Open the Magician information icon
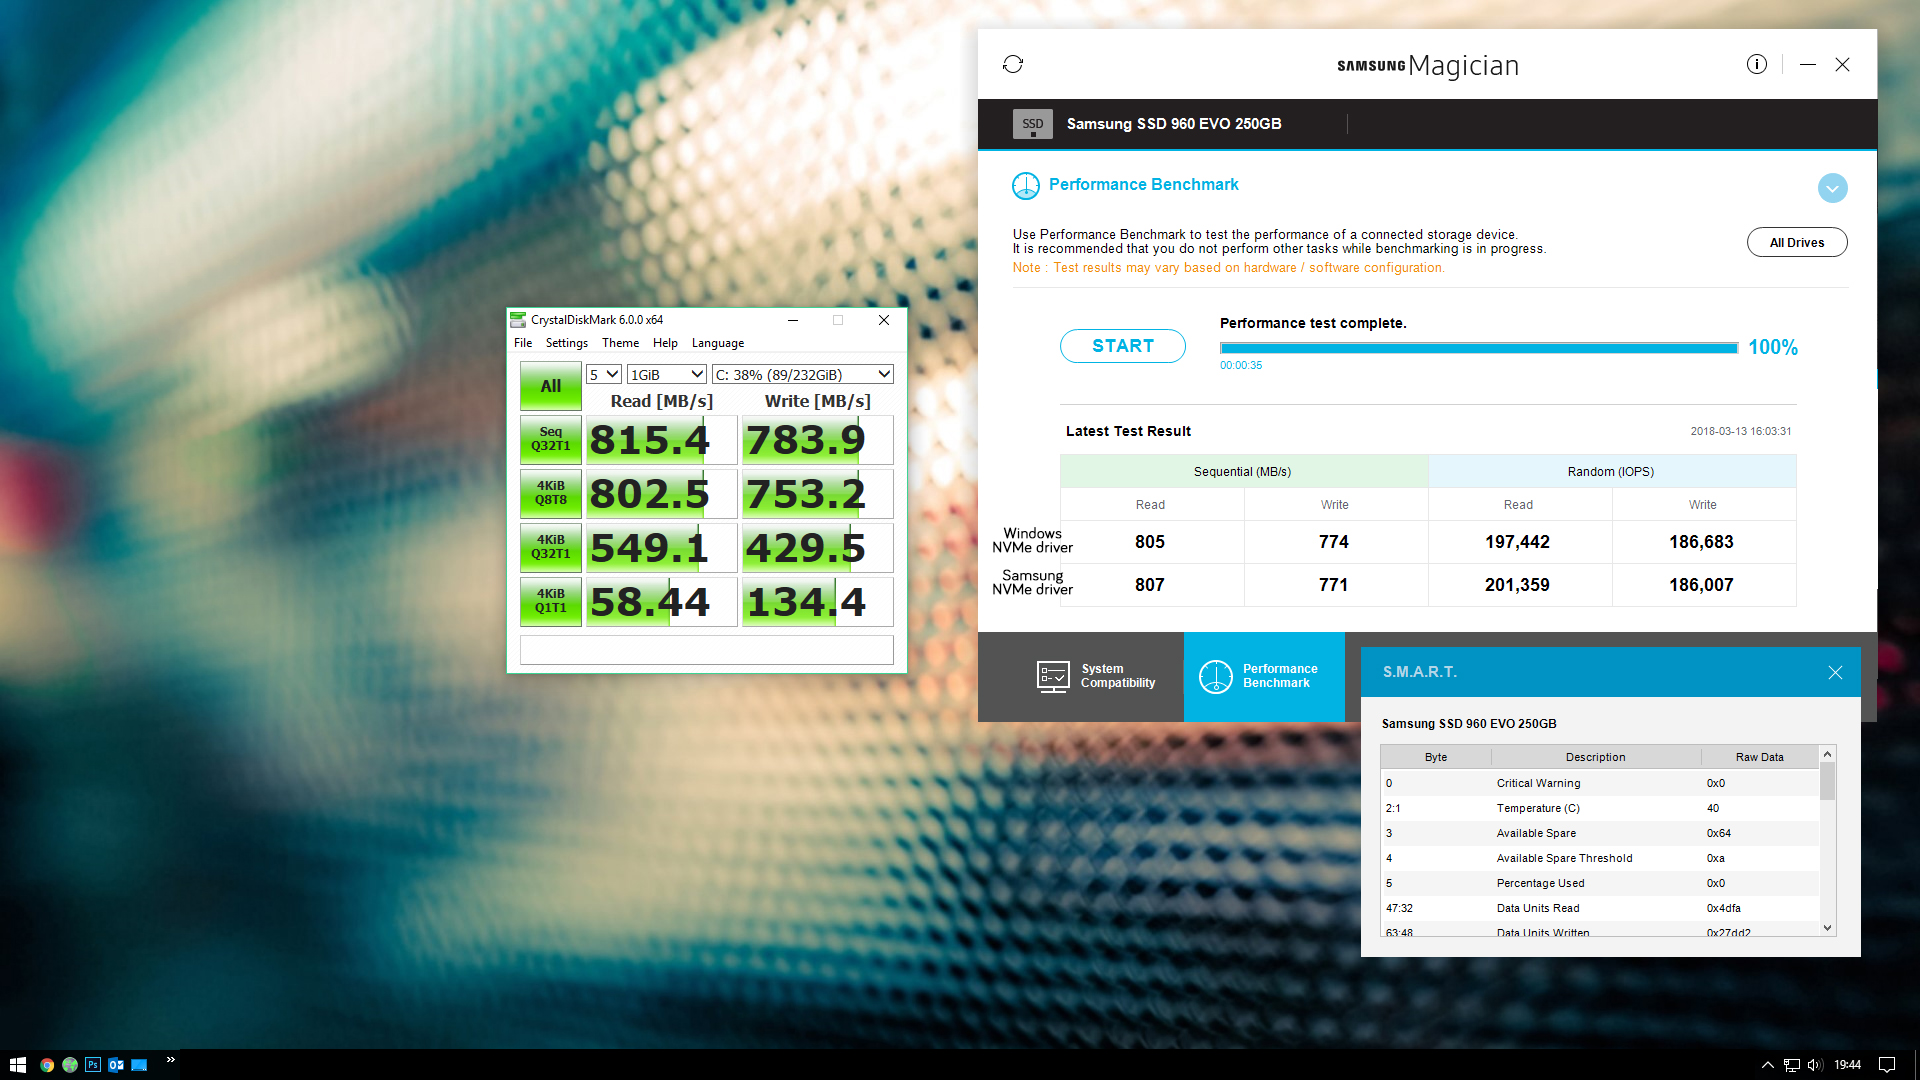The width and height of the screenshot is (1920, 1080). click(1756, 64)
